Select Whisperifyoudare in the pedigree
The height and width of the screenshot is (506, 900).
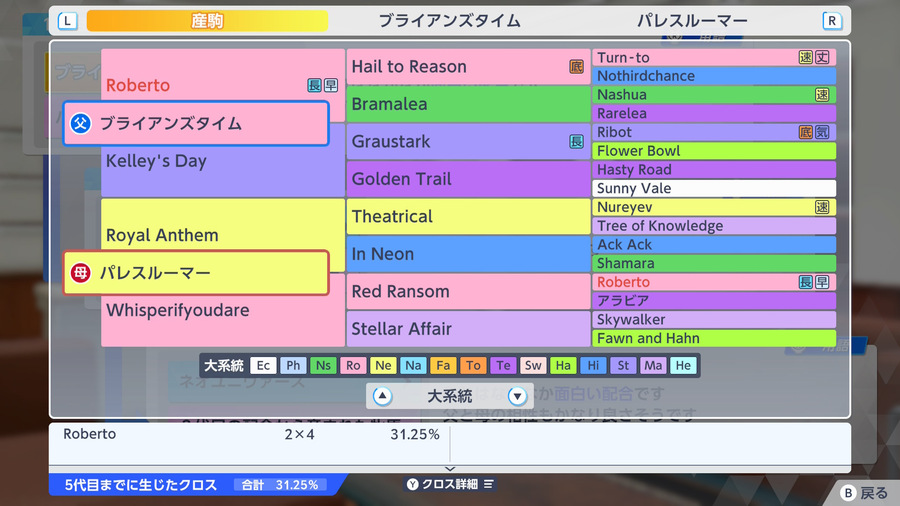click(x=178, y=310)
